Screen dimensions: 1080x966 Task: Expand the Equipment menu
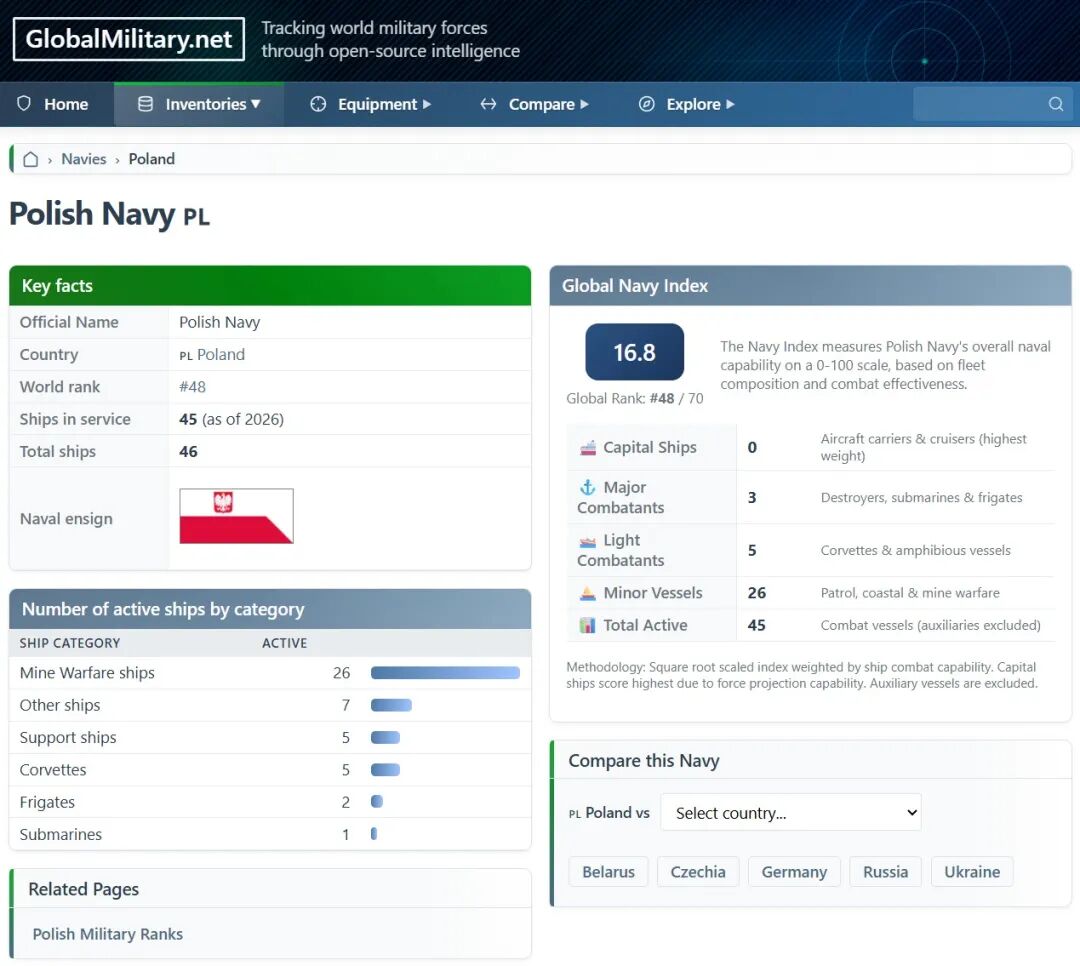371,104
